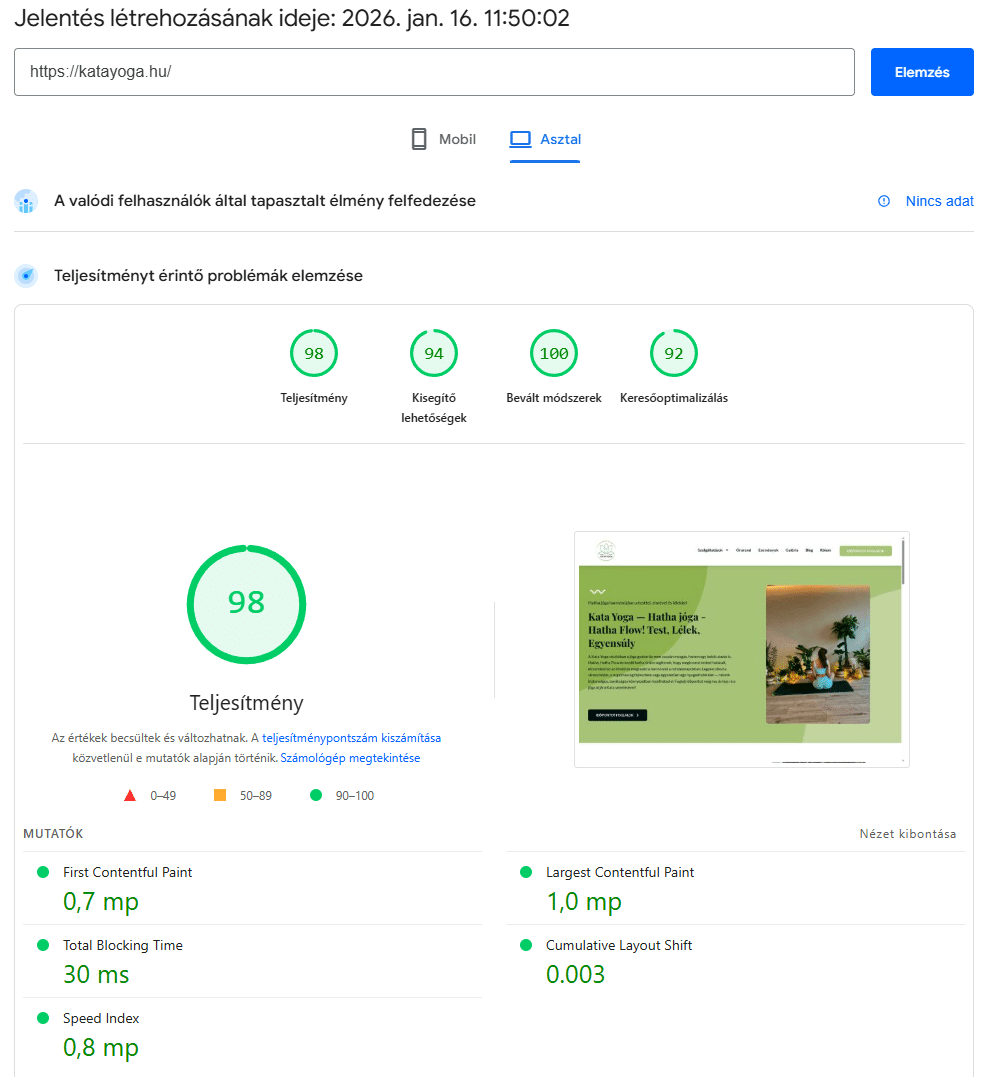
Task: Click the URL input field
Action: coord(434,72)
